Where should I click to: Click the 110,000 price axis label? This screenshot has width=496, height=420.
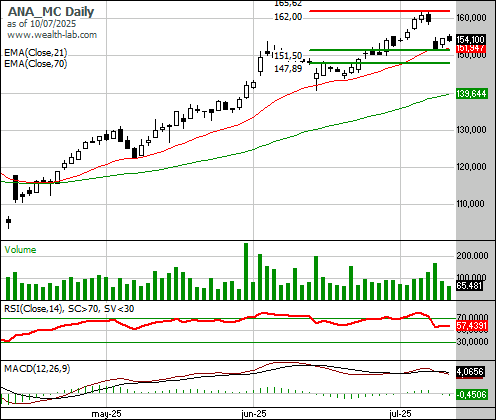tap(470, 203)
